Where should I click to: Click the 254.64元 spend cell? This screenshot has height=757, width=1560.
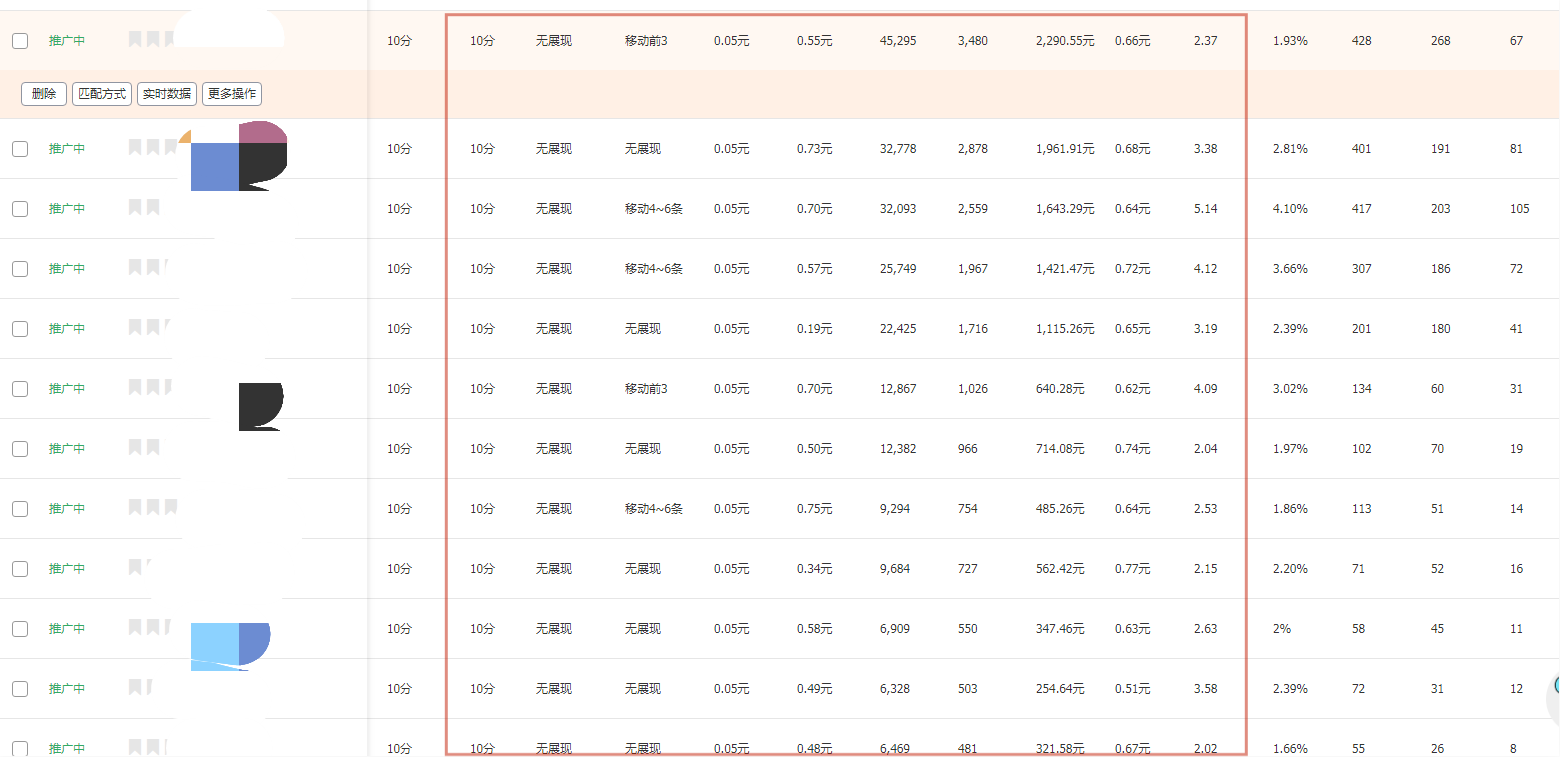[x=1060, y=689]
